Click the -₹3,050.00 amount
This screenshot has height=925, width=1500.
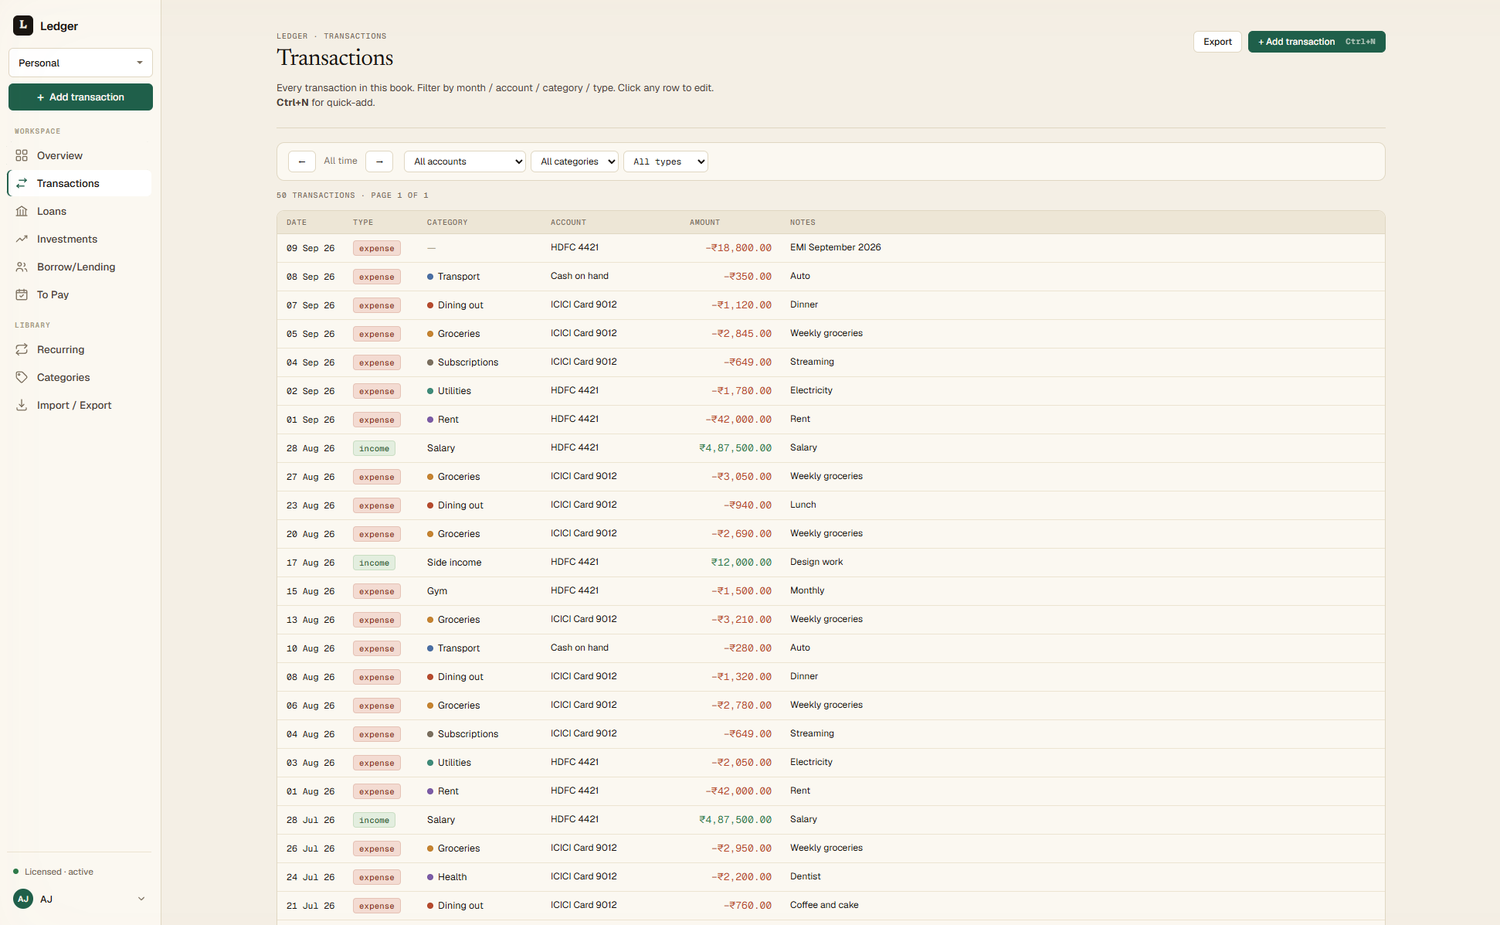point(741,477)
